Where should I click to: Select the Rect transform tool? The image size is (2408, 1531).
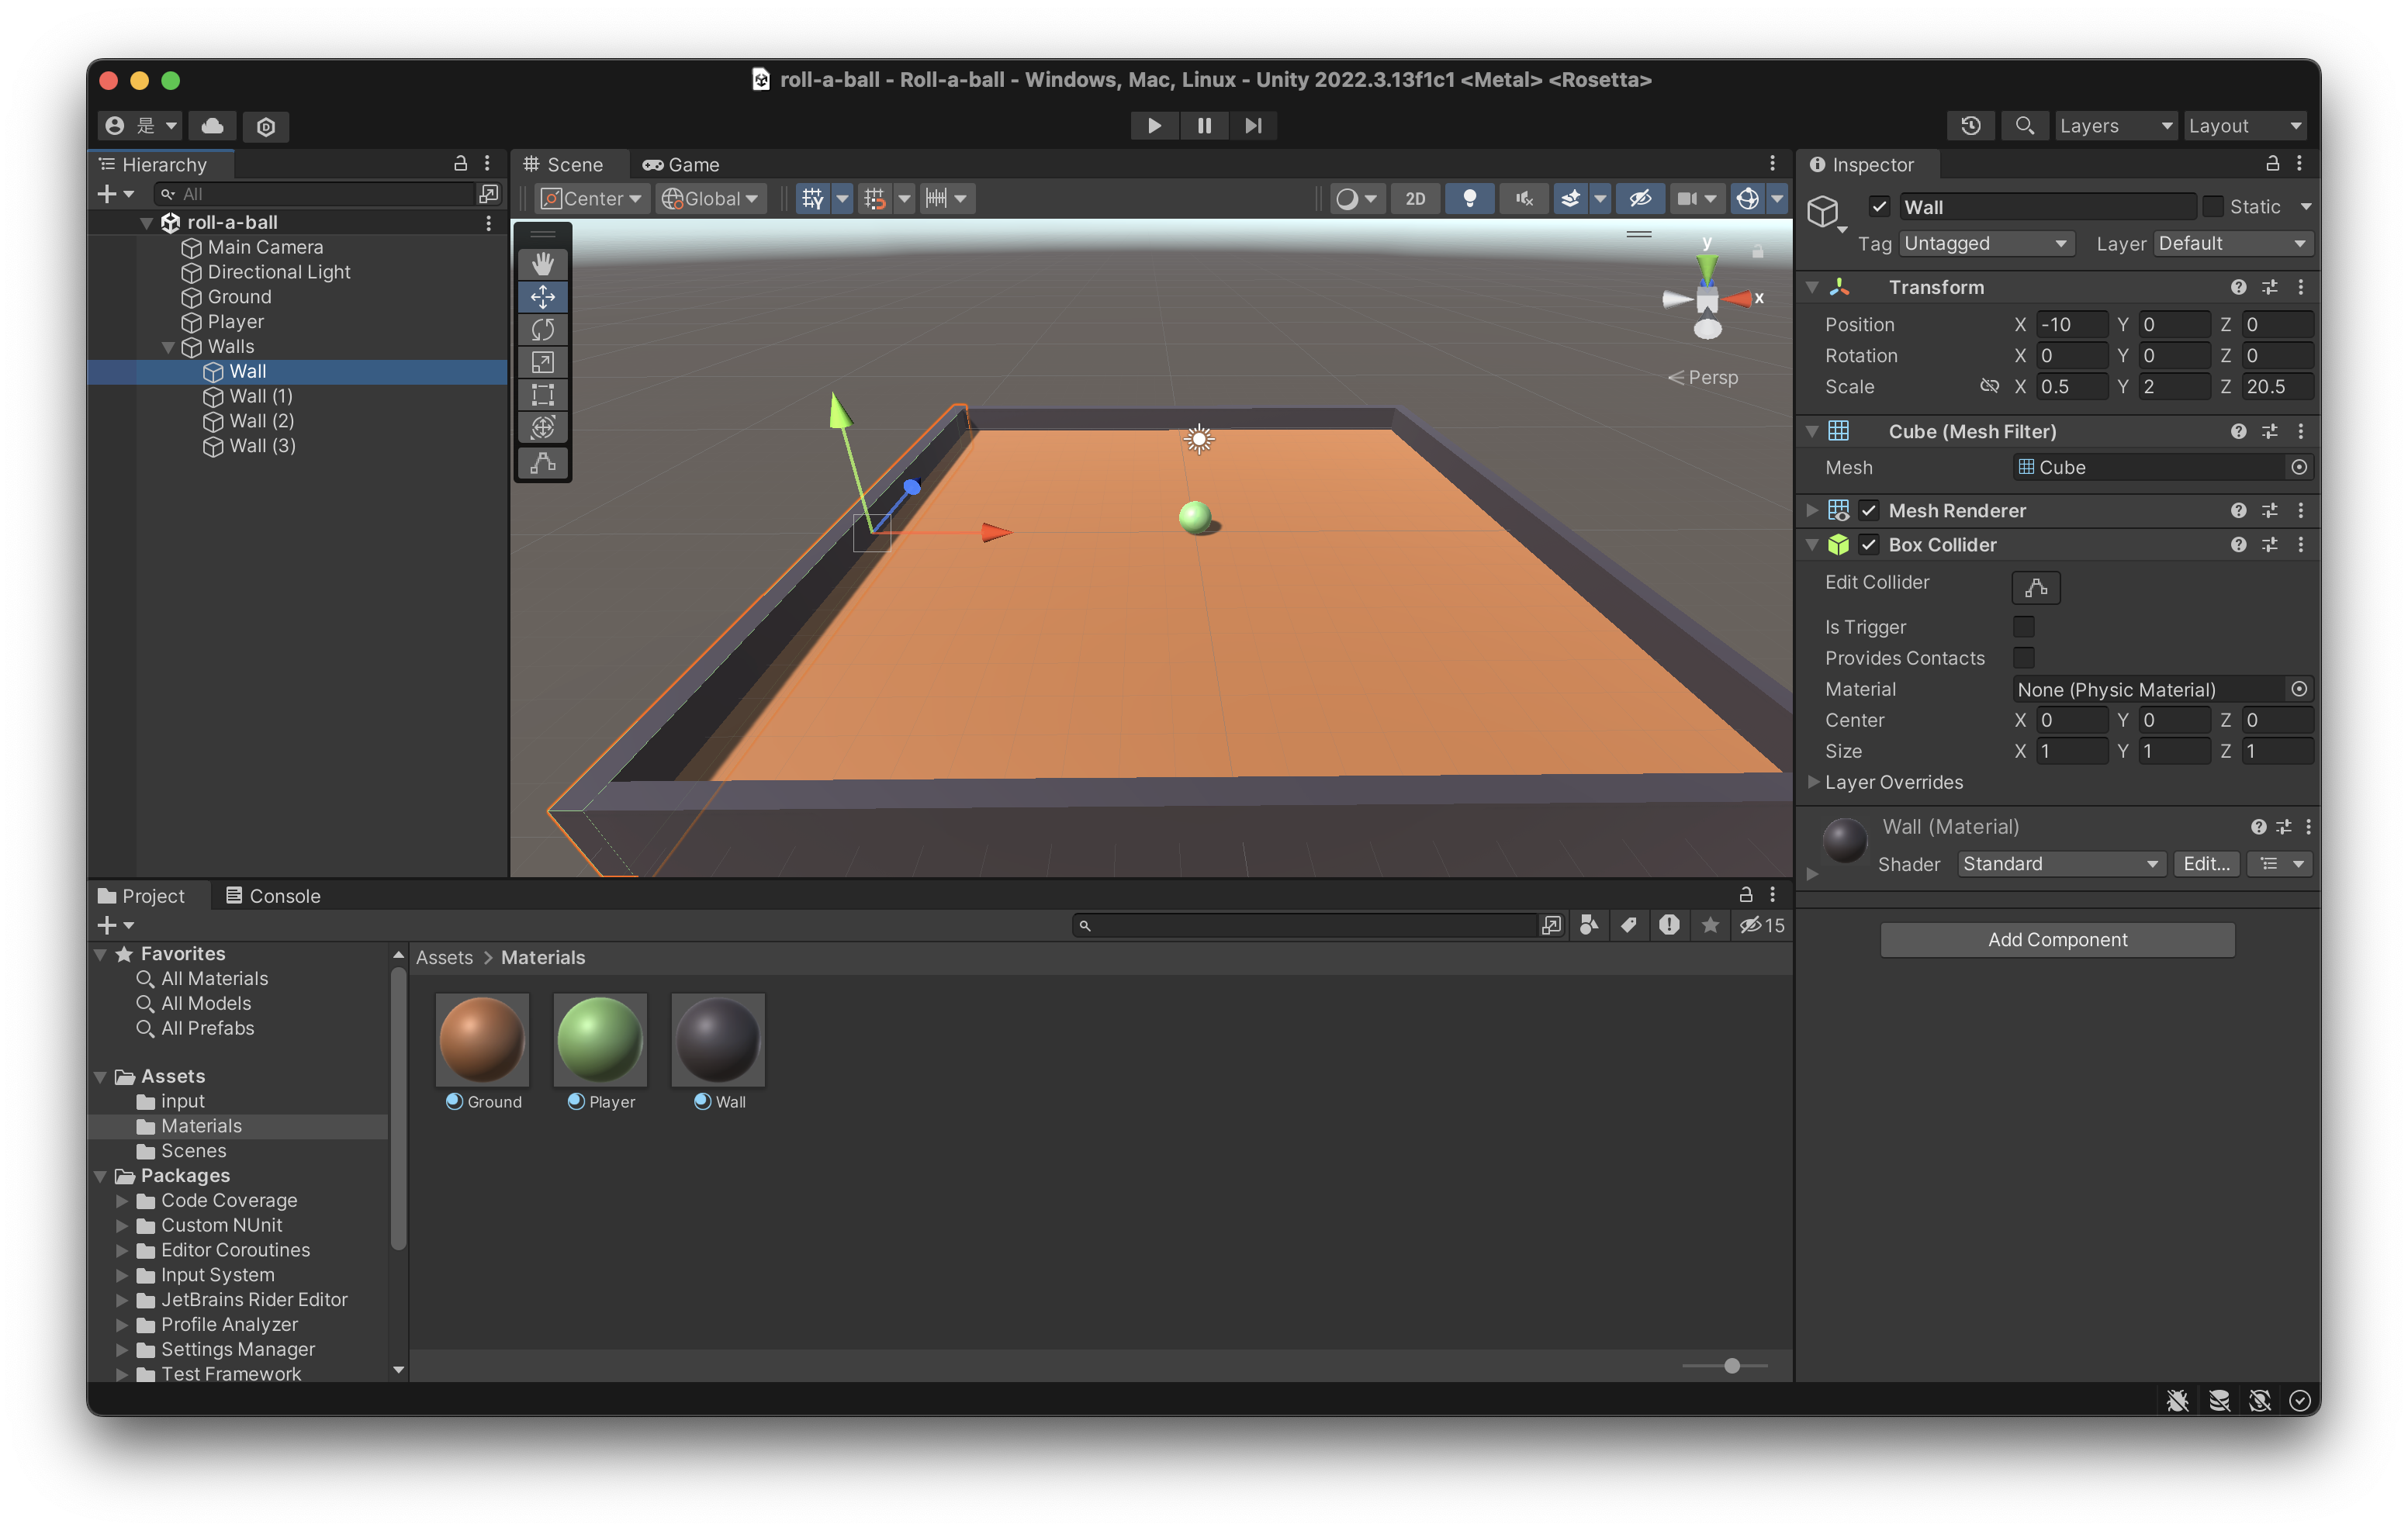543,395
